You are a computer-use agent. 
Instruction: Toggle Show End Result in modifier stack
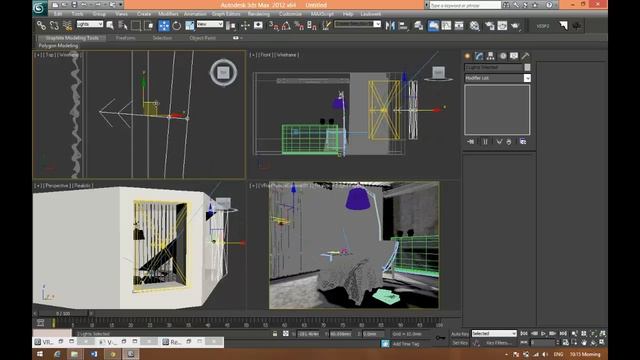point(485,142)
